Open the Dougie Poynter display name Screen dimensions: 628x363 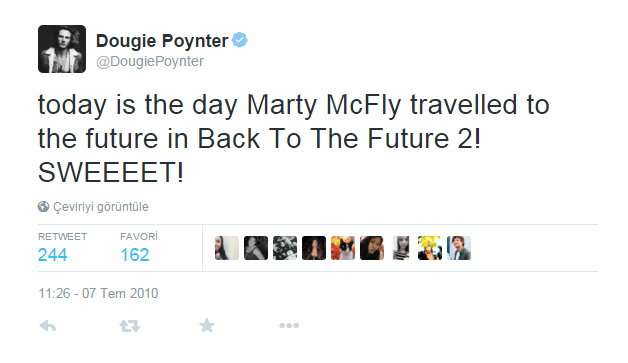click(x=162, y=41)
